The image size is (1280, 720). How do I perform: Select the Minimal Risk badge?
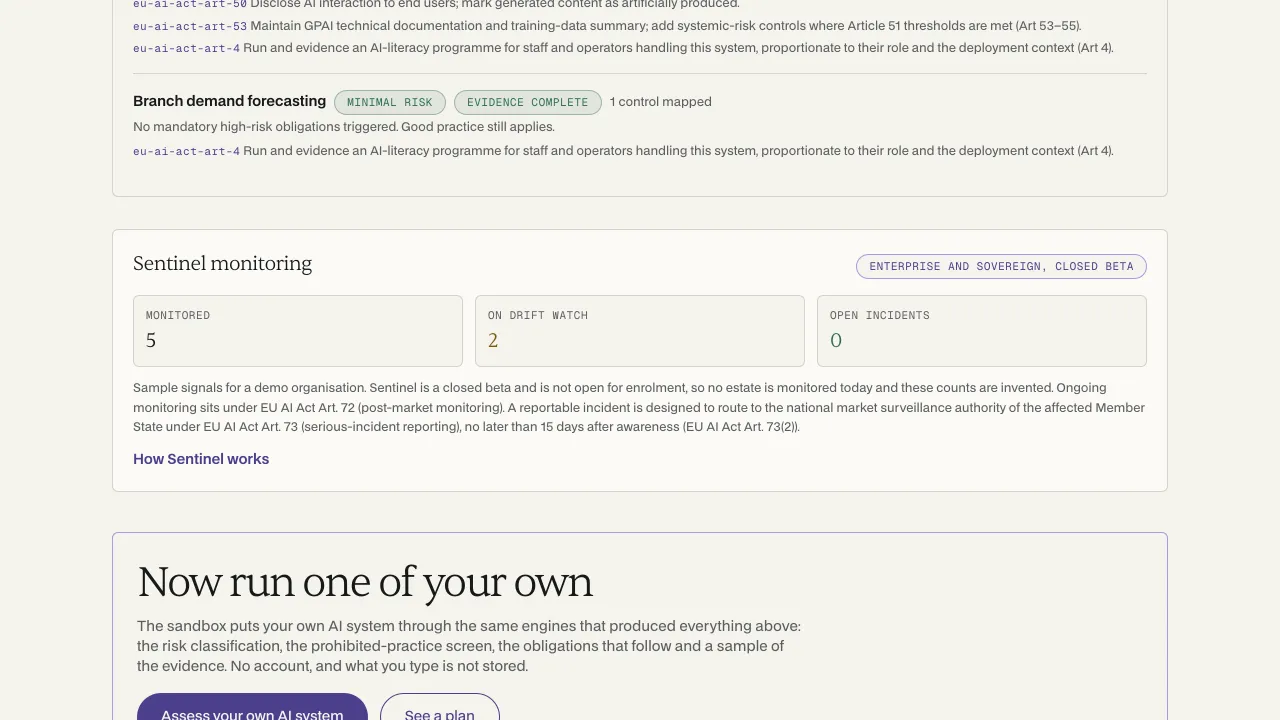(x=390, y=102)
